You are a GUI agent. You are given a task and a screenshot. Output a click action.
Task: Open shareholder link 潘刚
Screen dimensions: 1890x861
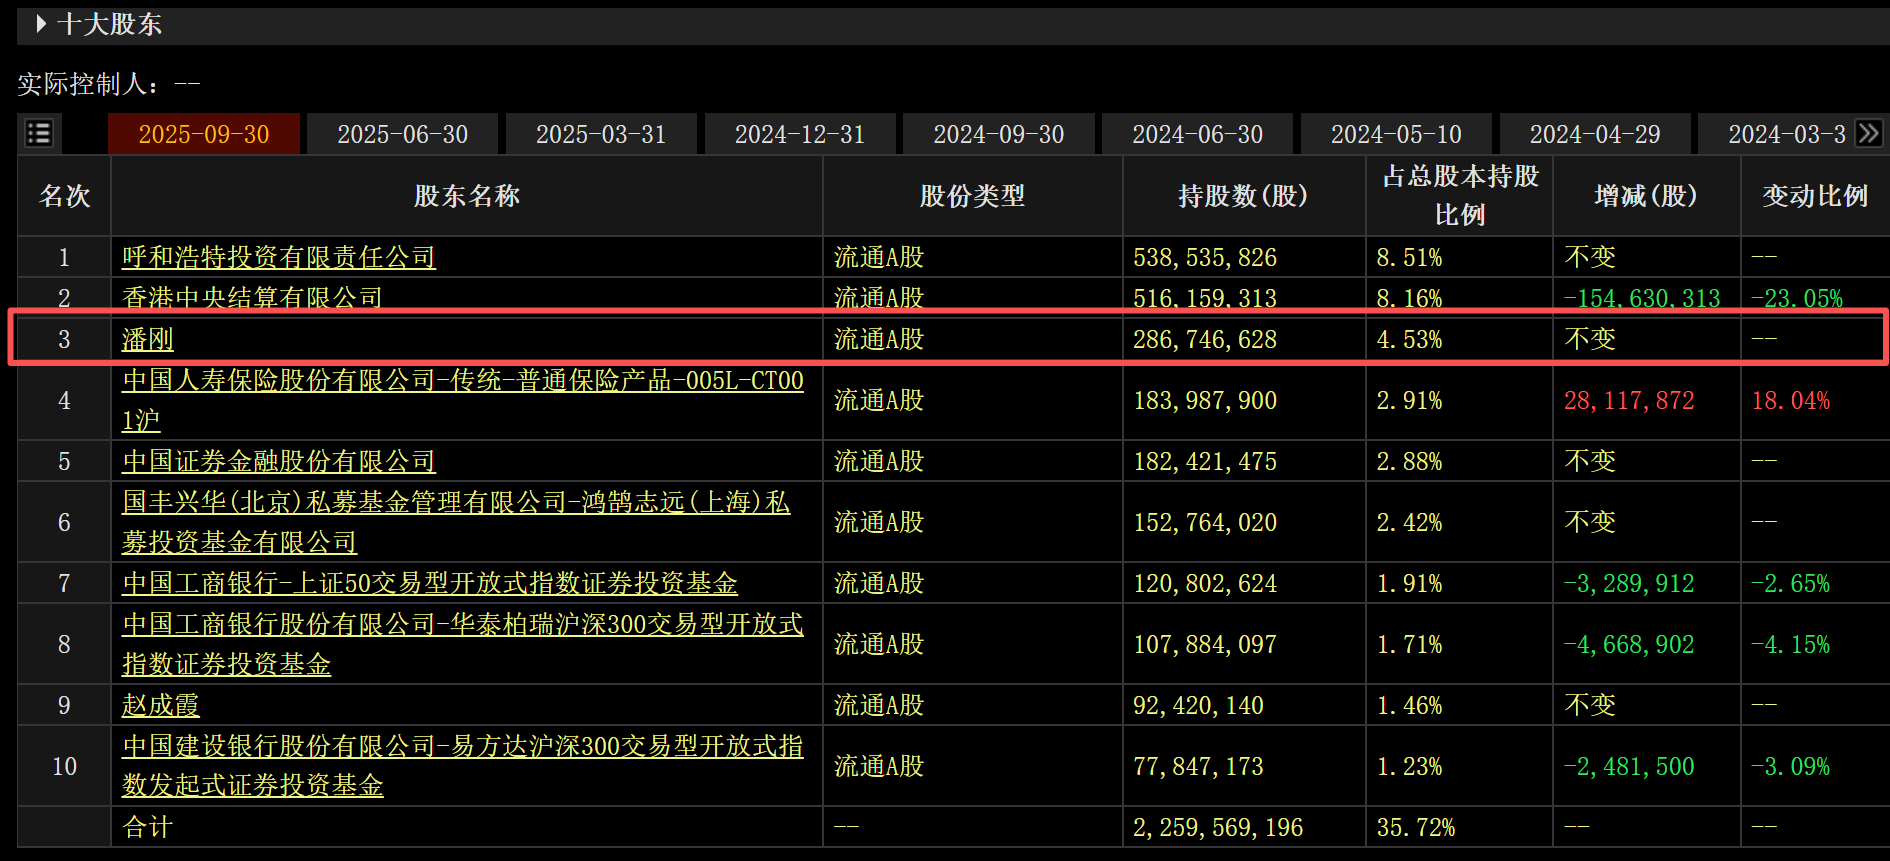point(148,339)
